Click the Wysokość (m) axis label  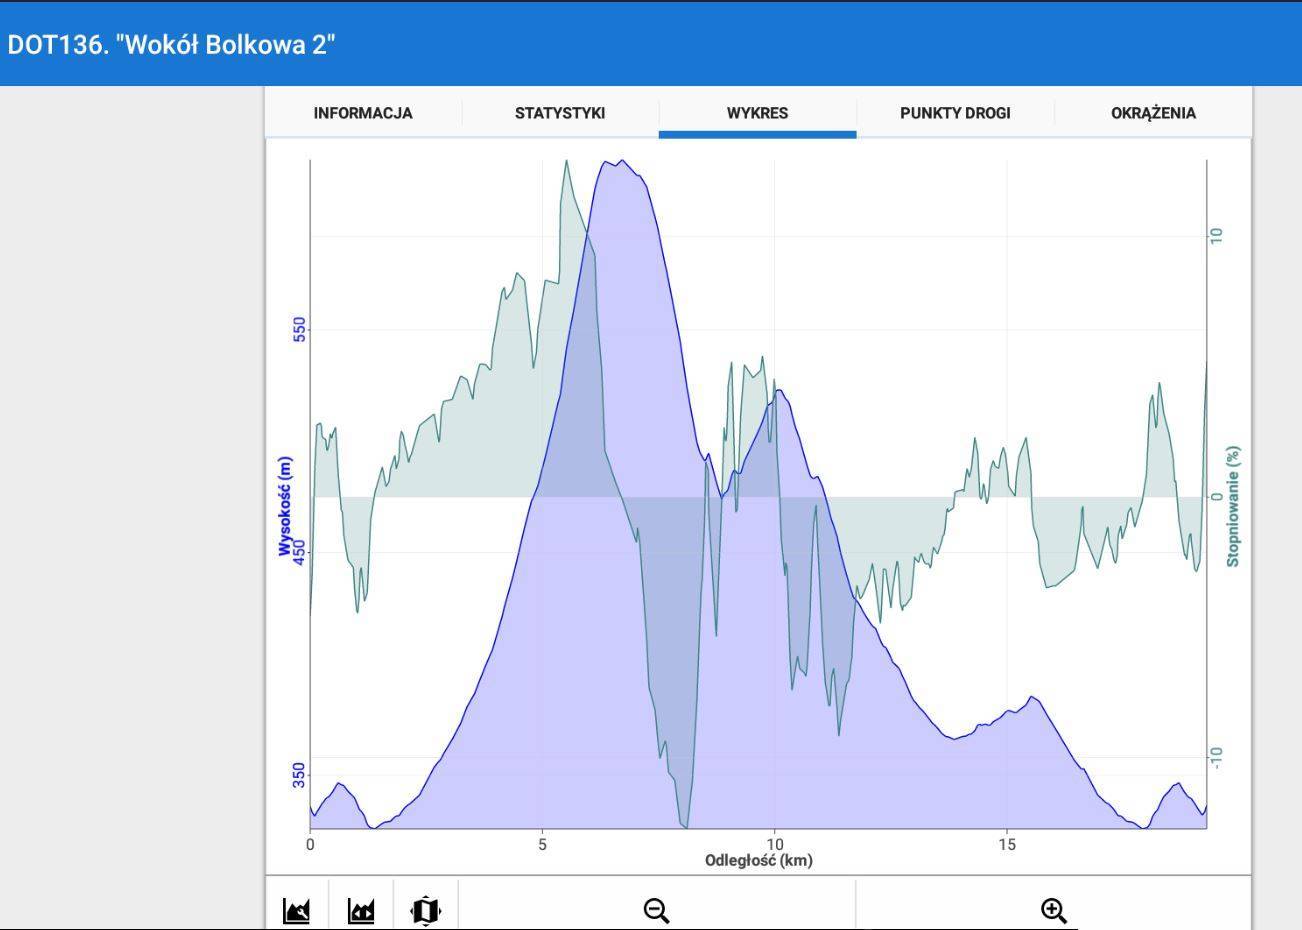pyautogui.click(x=285, y=505)
